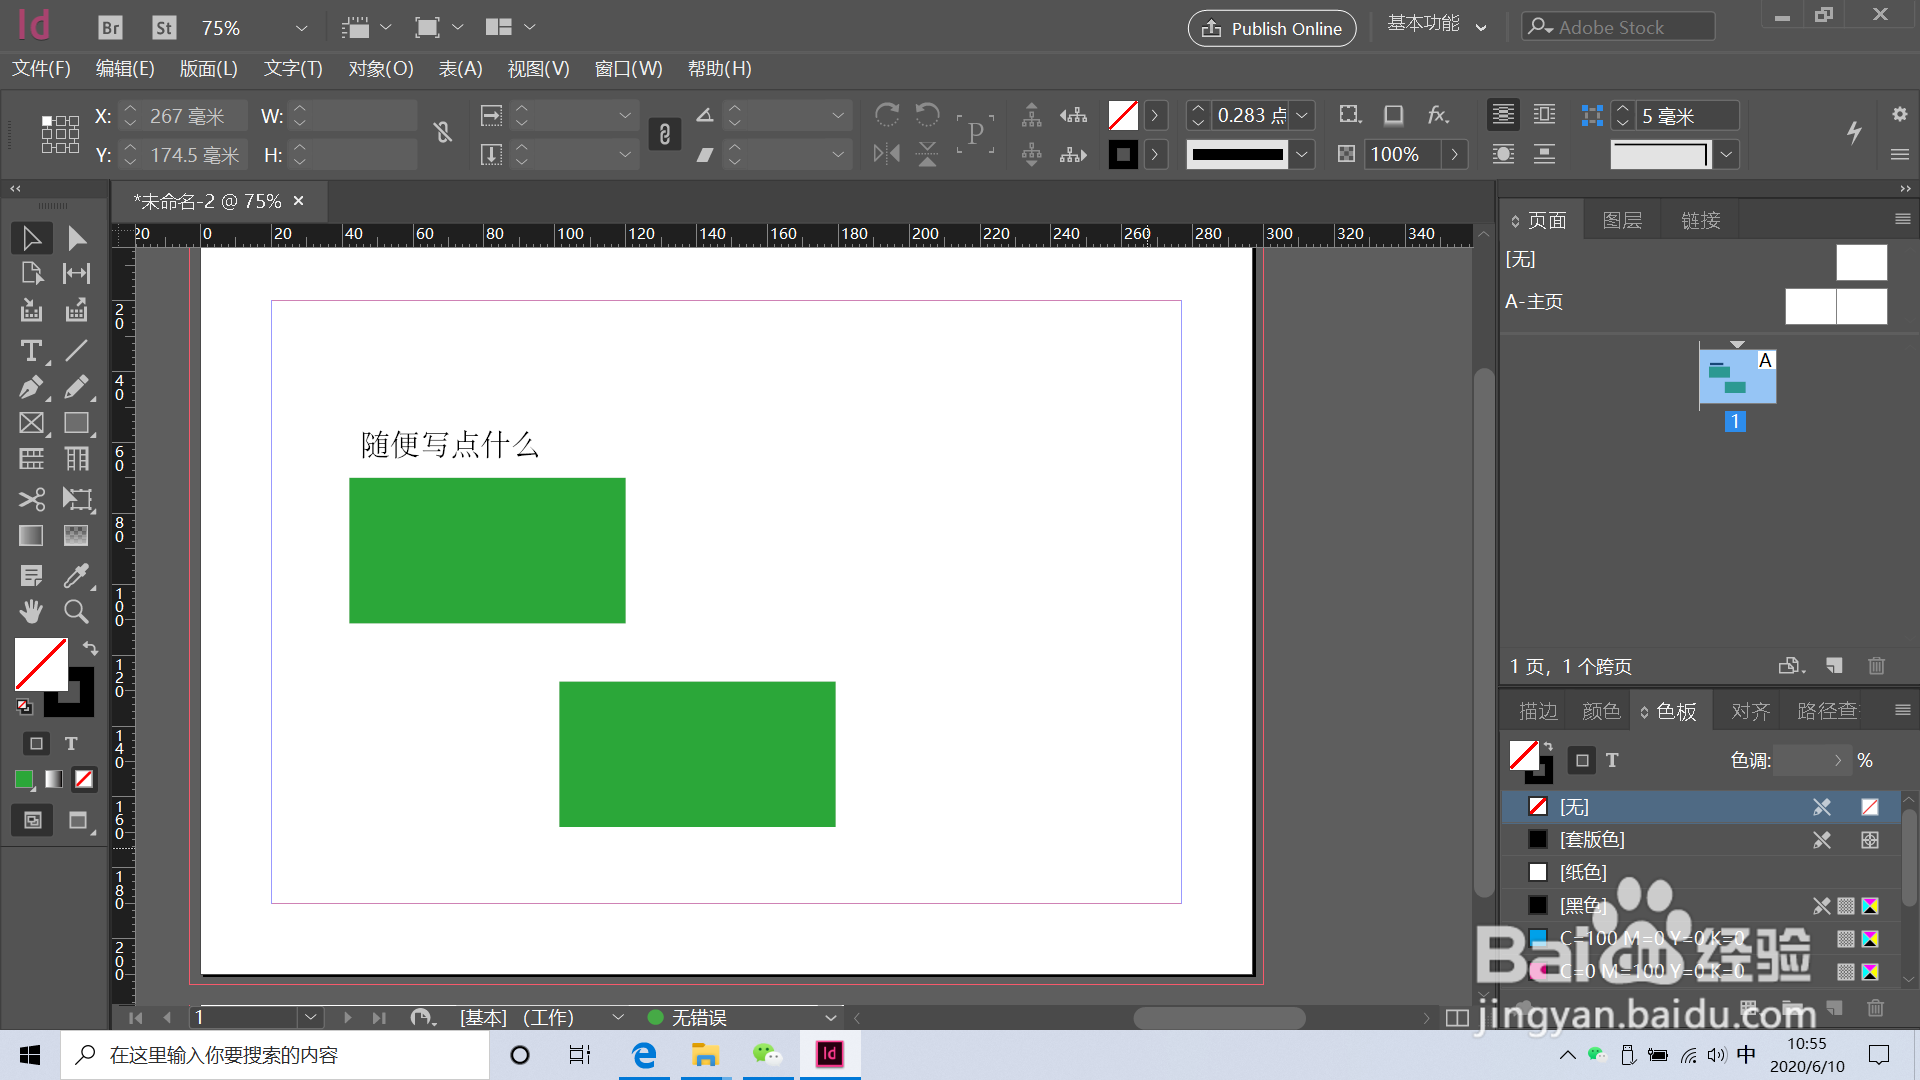Viewport: 1920px width, 1080px height.
Task: Create new page icon in Pages panel
Action: [x=1834, y=666]
